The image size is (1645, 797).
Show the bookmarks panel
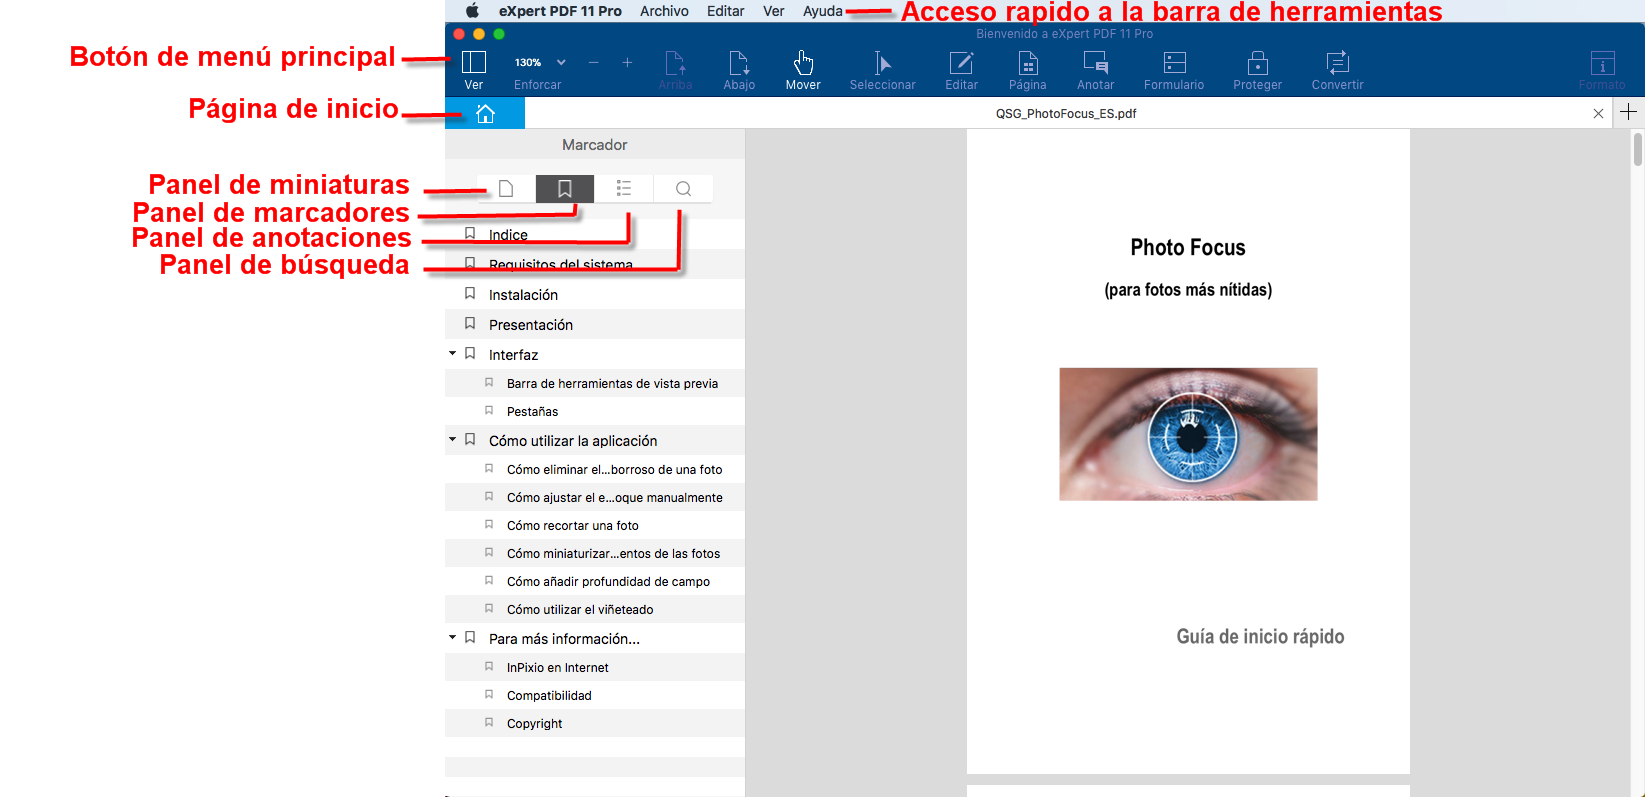coord(565,189)
